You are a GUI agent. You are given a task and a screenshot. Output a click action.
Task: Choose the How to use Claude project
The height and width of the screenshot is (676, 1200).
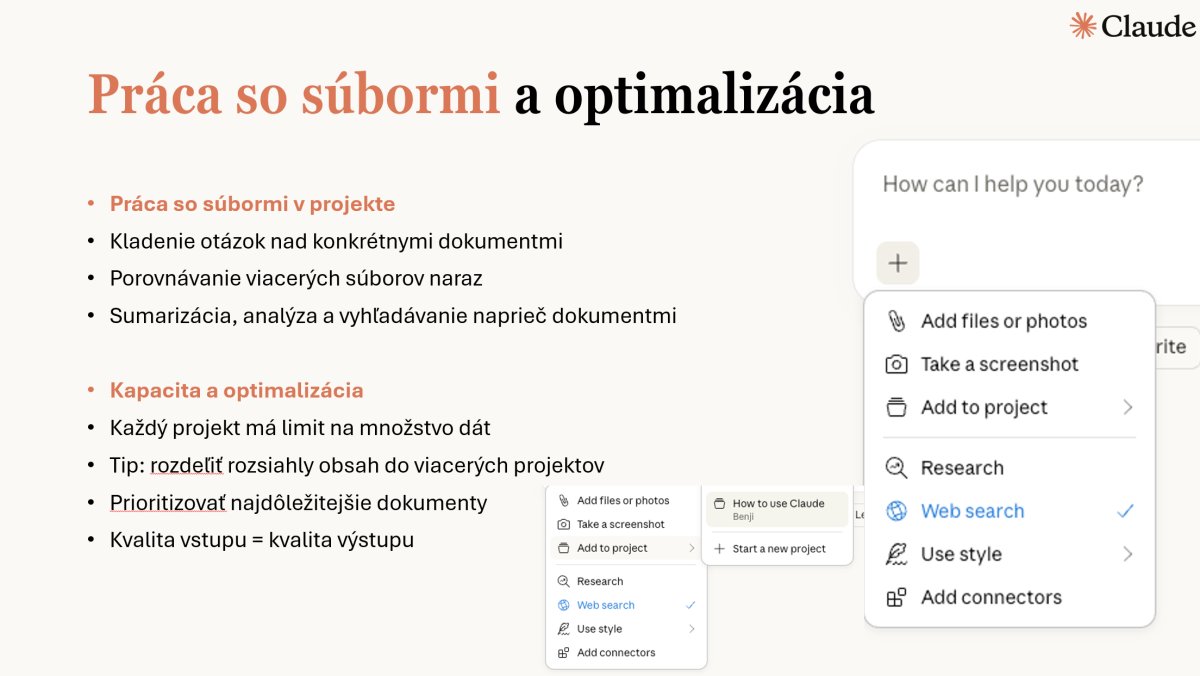(x=778, y=509)
